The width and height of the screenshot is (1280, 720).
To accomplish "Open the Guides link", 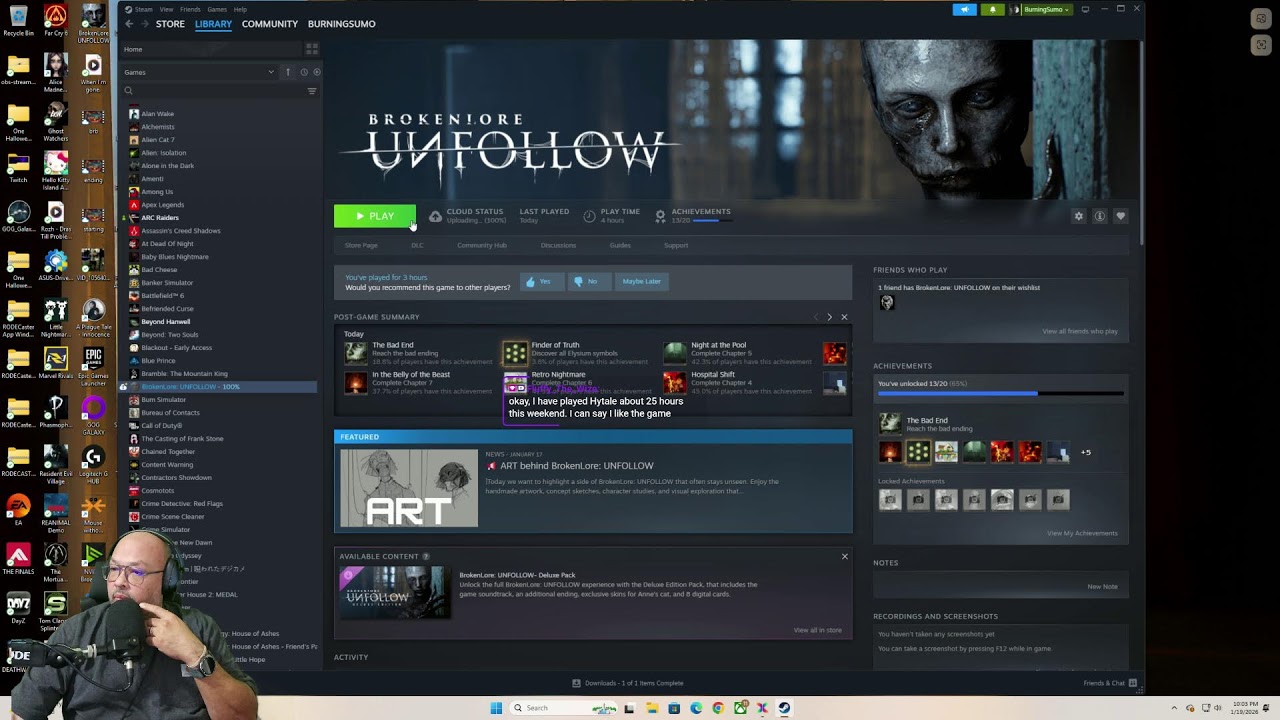I will 620,245.
